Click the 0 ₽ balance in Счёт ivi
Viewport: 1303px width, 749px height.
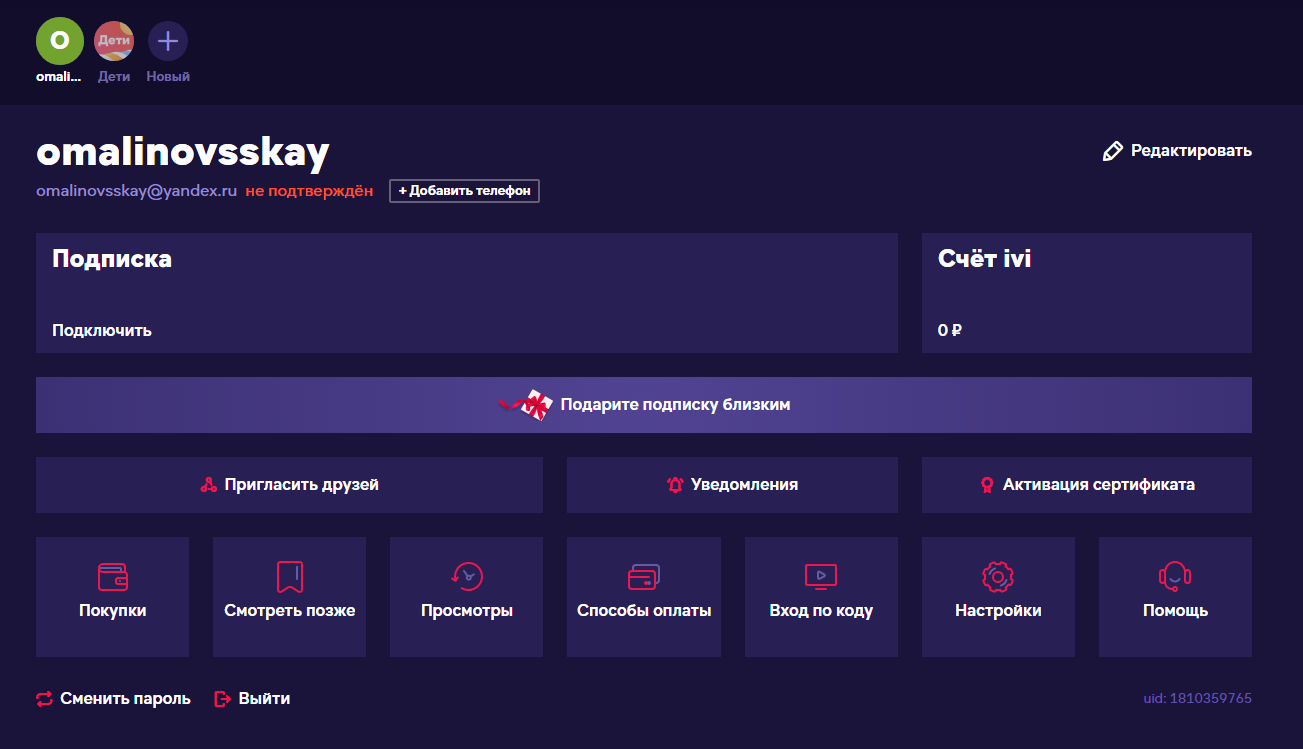coord(950,330)
